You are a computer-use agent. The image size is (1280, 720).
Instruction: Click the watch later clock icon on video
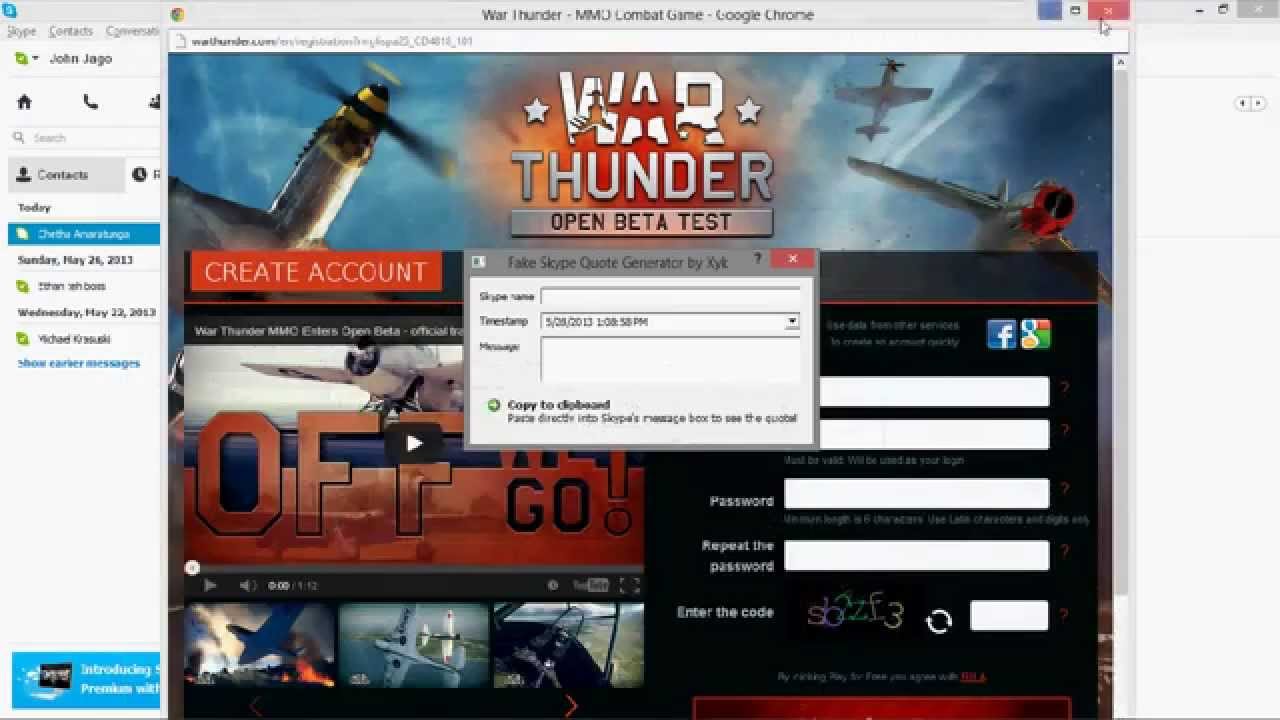coord(552,585)
